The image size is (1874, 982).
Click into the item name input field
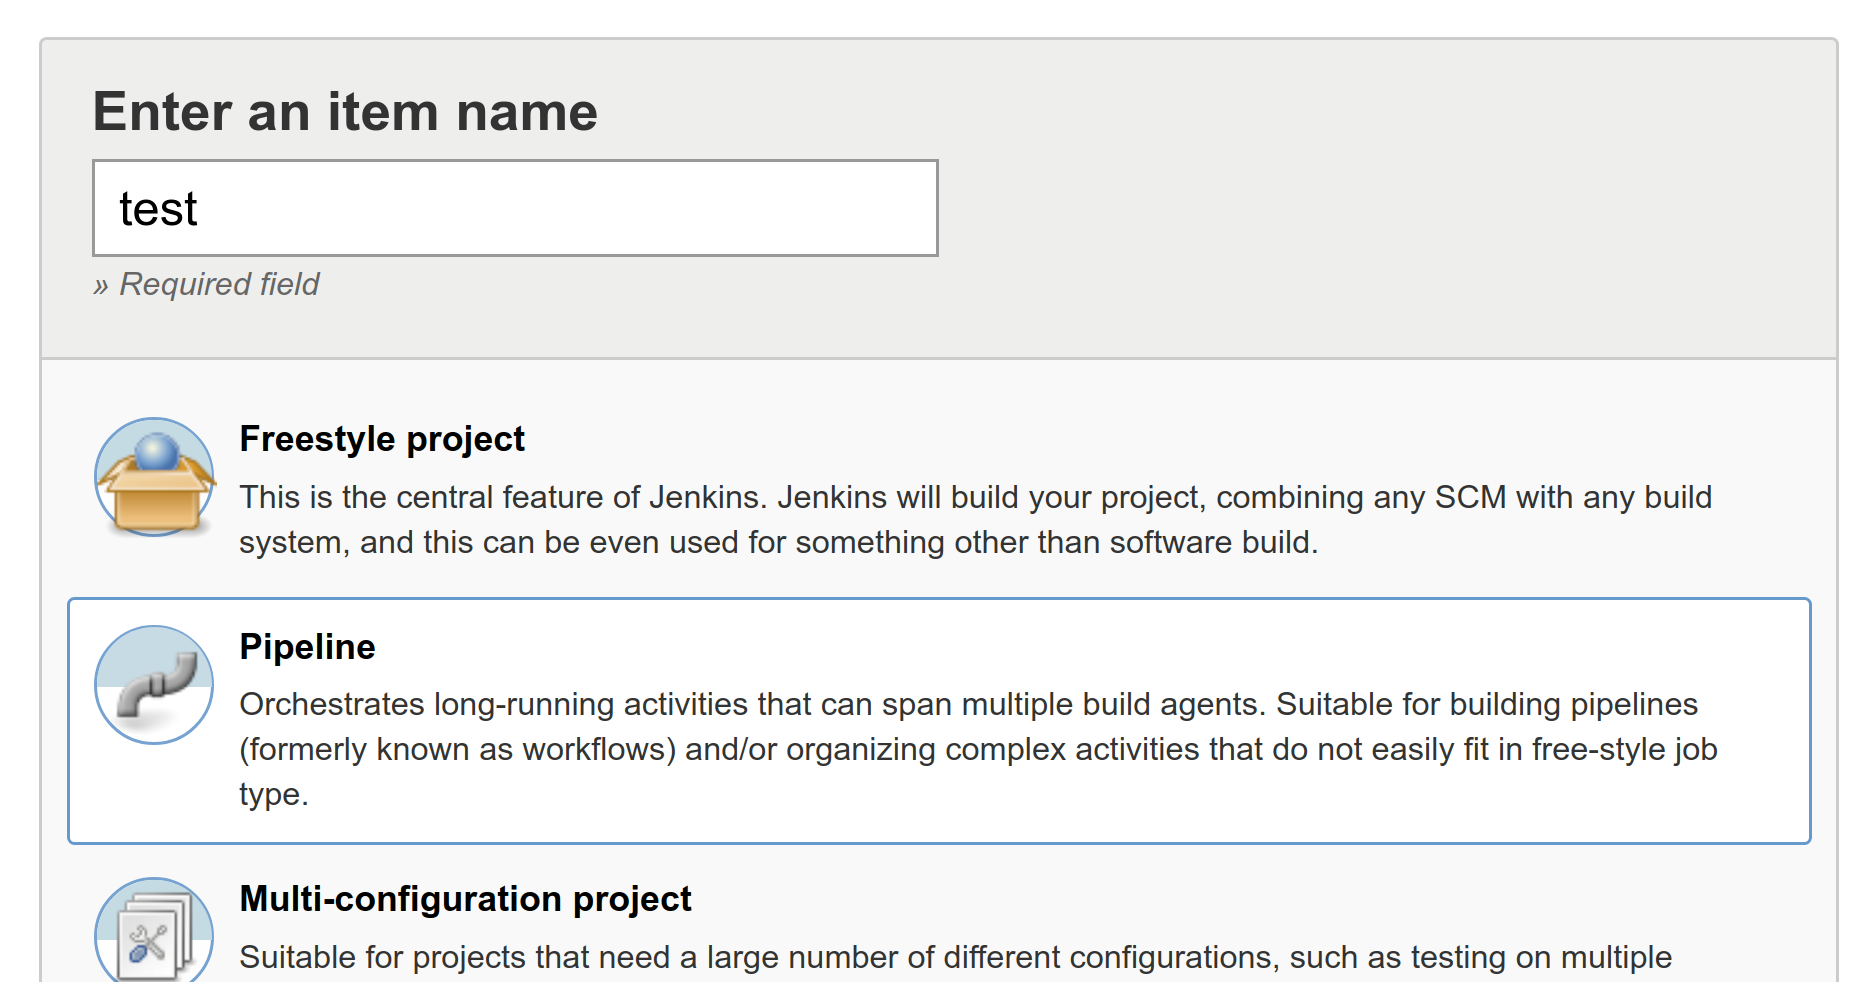tap(515, 208)
